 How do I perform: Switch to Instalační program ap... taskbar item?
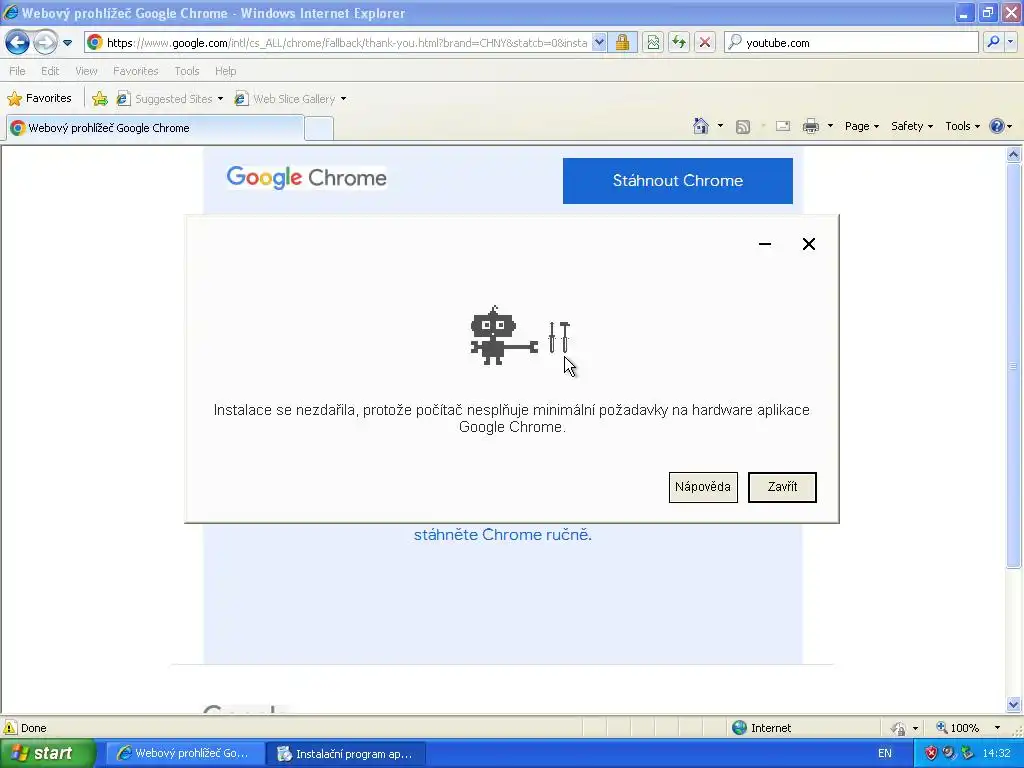pos(347,754)
